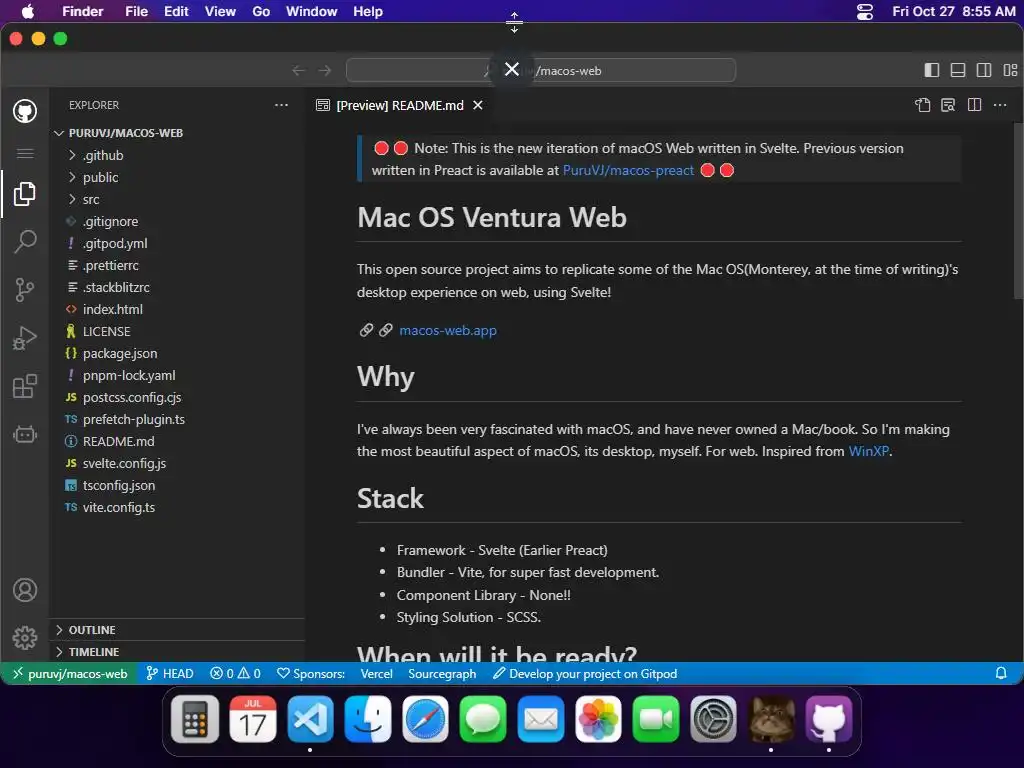Image resolution: width=1024 pixels, height=768 pixels.
Task: Expand the TIMELINE section
Action: click(176, 652)
